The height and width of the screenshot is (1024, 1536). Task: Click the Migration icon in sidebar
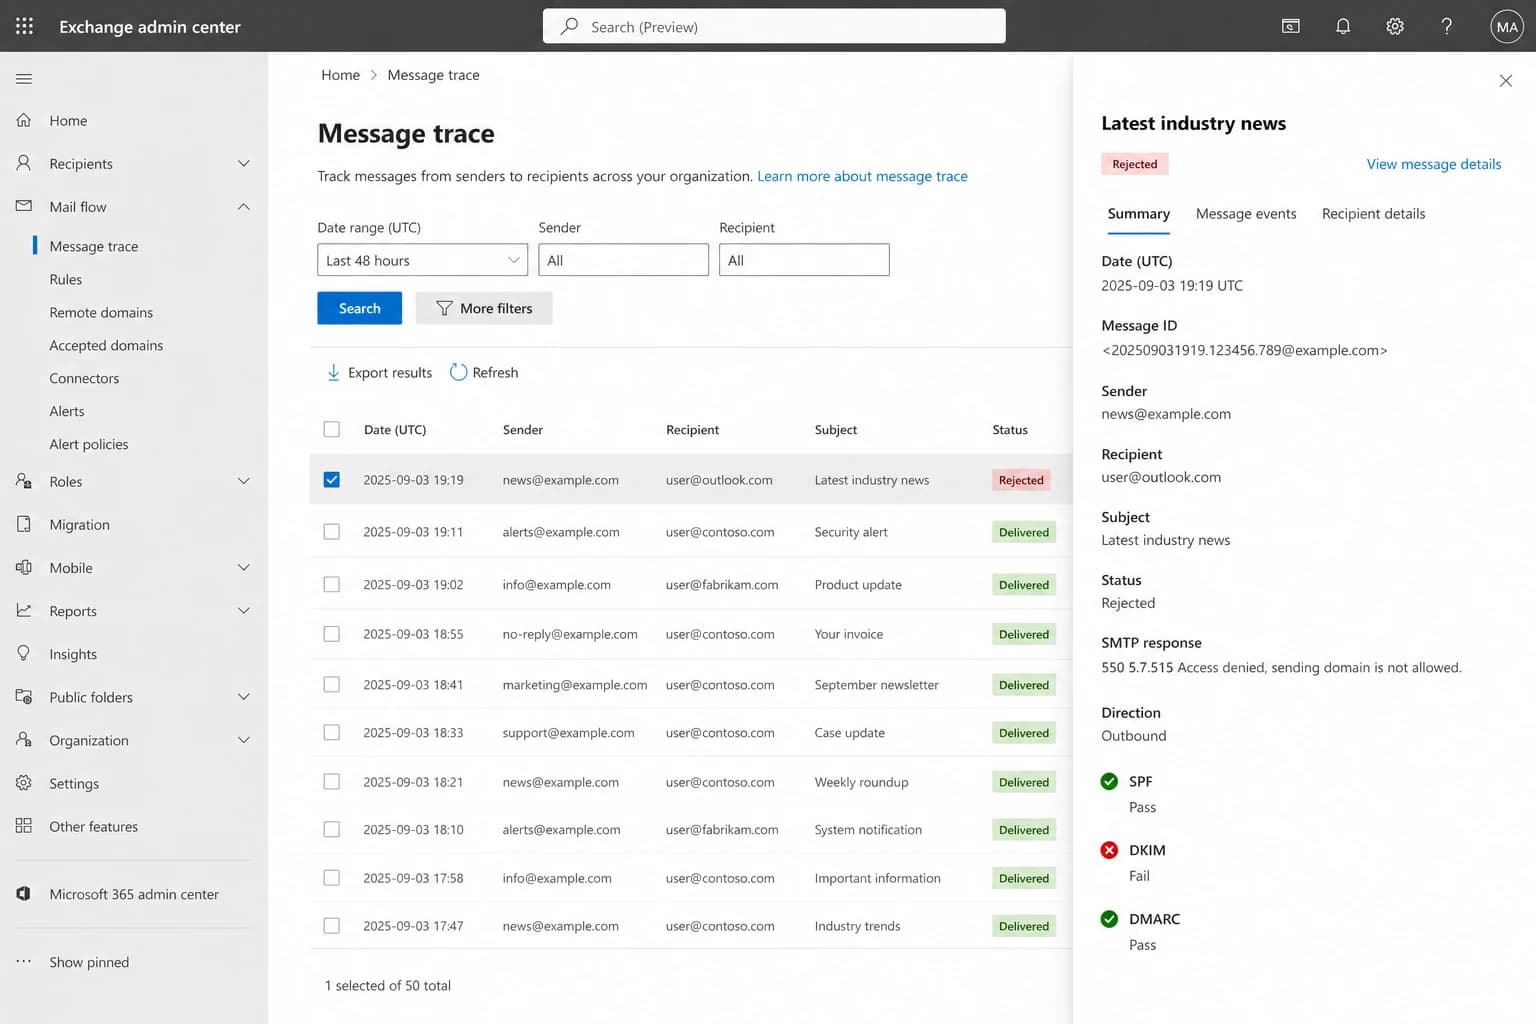click(24, 524)
